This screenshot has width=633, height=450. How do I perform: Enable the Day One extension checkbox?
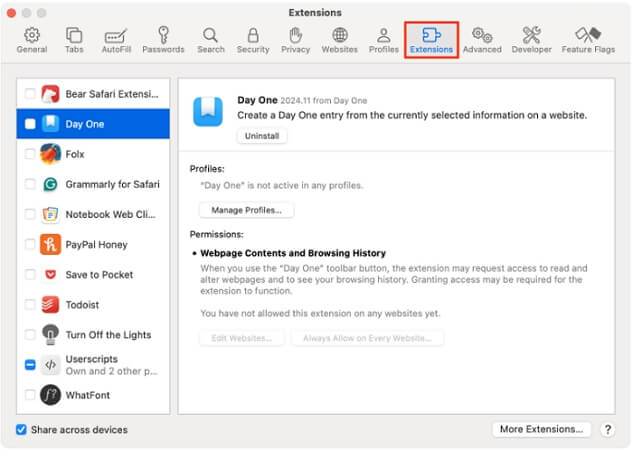30,124
